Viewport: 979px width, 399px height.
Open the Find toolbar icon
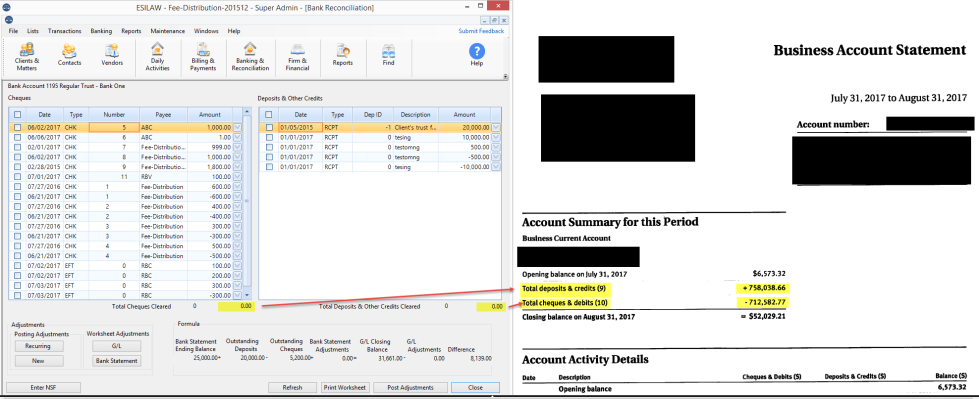click(x=388, y=55)
